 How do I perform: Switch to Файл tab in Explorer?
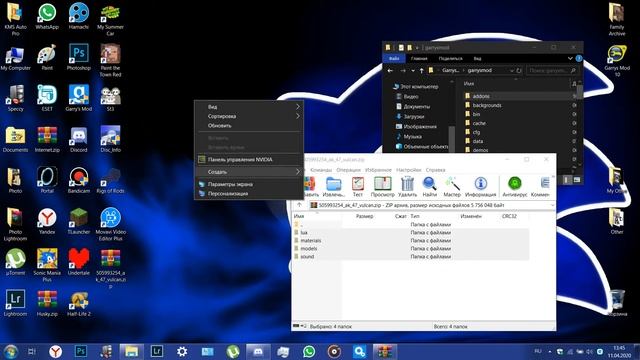pos(394,59)
